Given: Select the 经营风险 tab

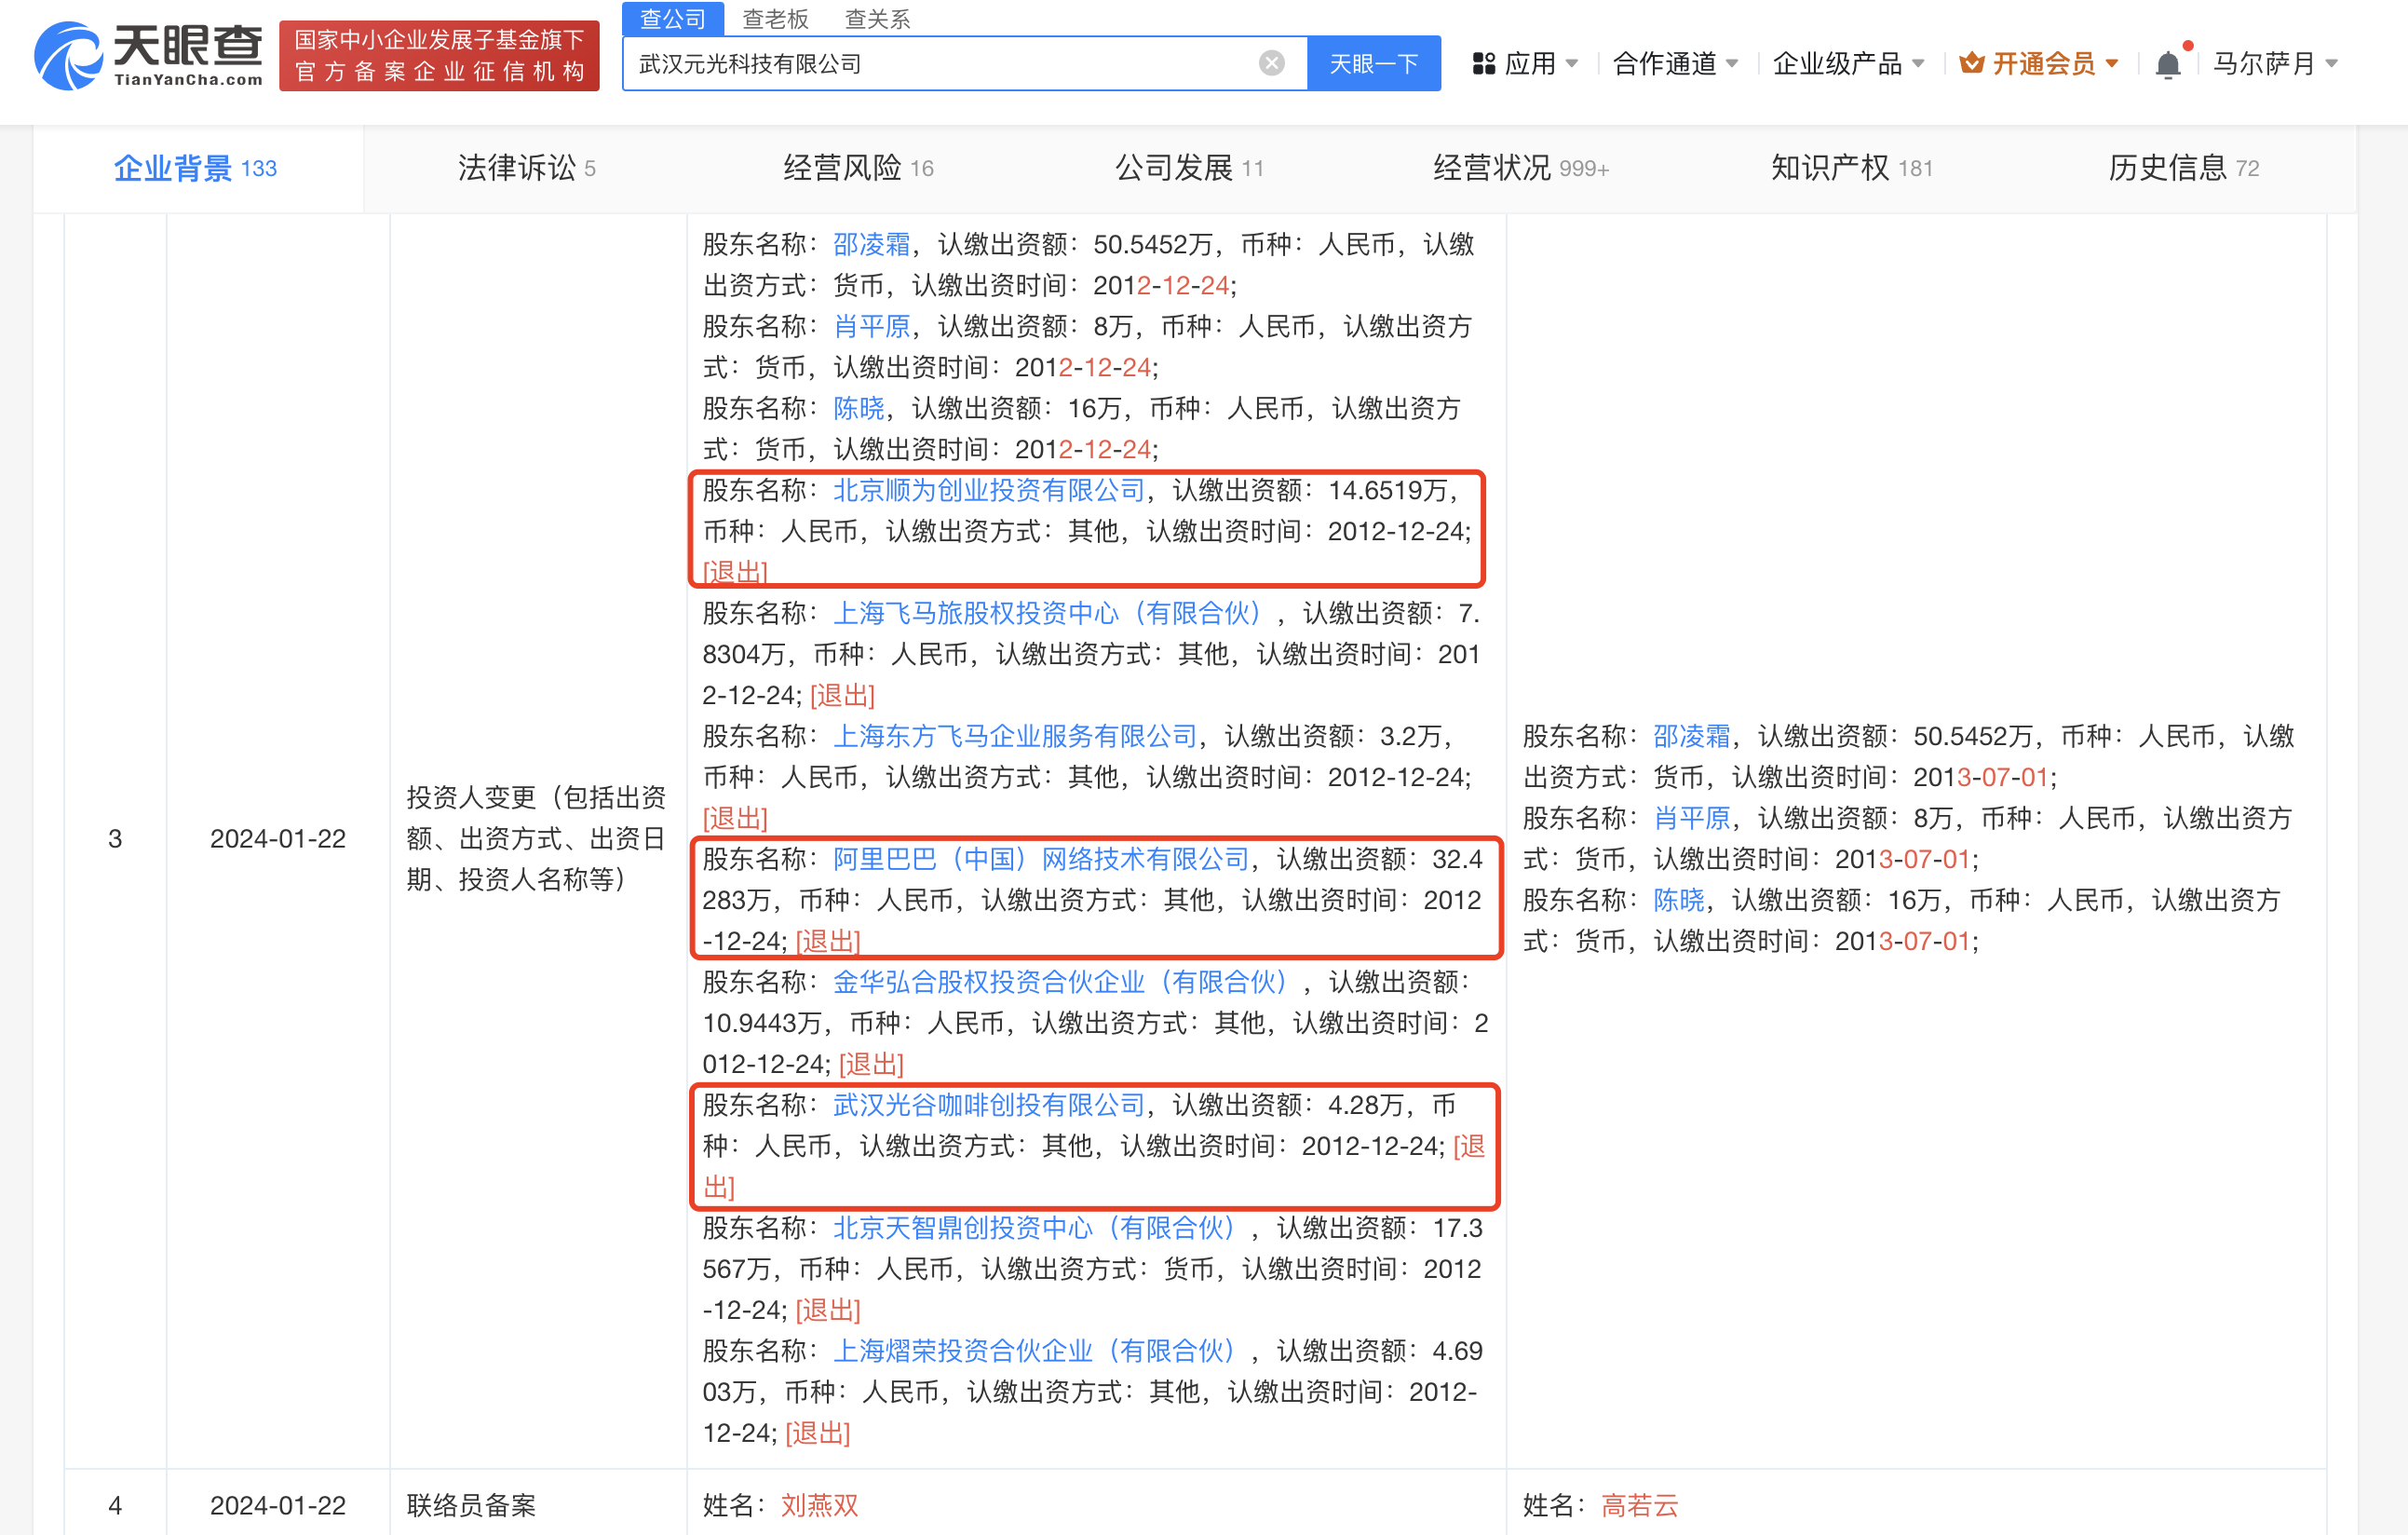Looking at the screenshot, I should coord(858,168).
